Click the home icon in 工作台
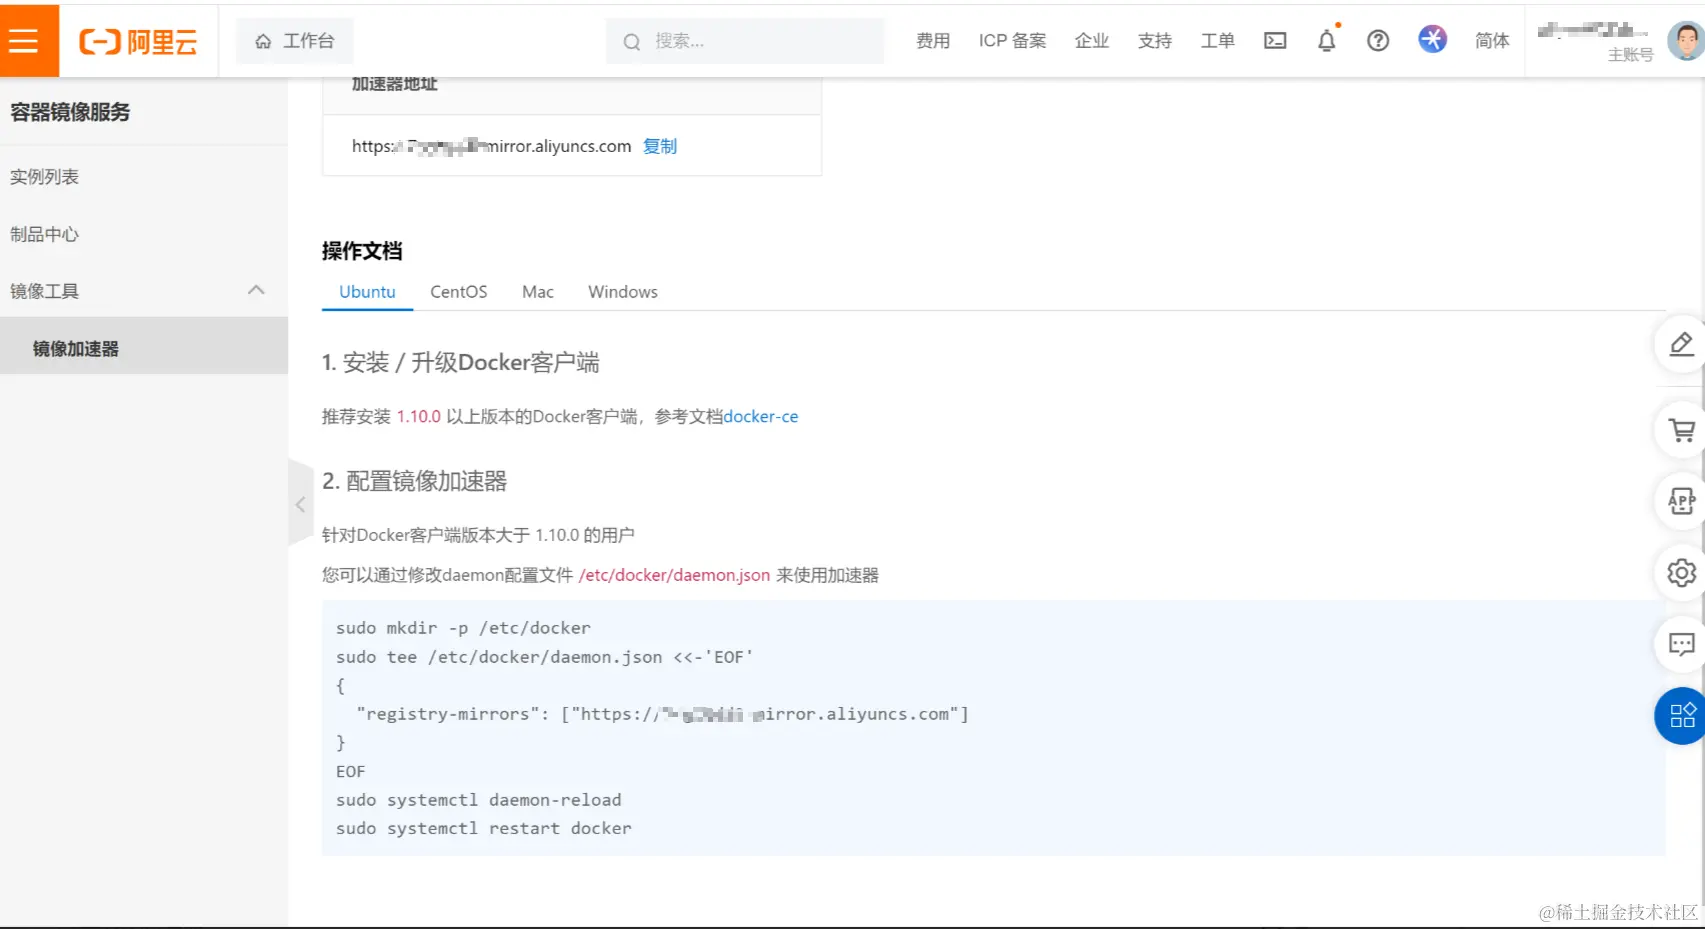The height and width of the screenshot is (929, 1705). click(263, 41)
